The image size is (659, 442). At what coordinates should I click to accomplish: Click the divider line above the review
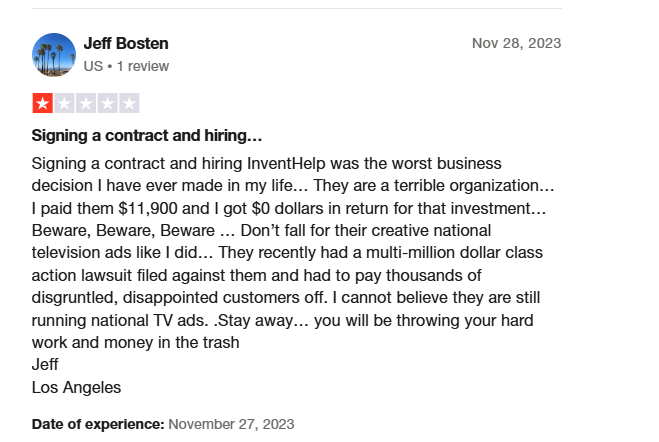click(x=297, y=8)
